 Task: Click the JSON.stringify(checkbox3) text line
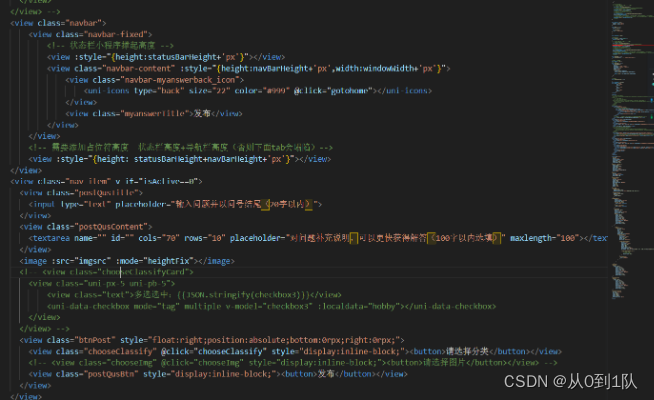point(194,295)
